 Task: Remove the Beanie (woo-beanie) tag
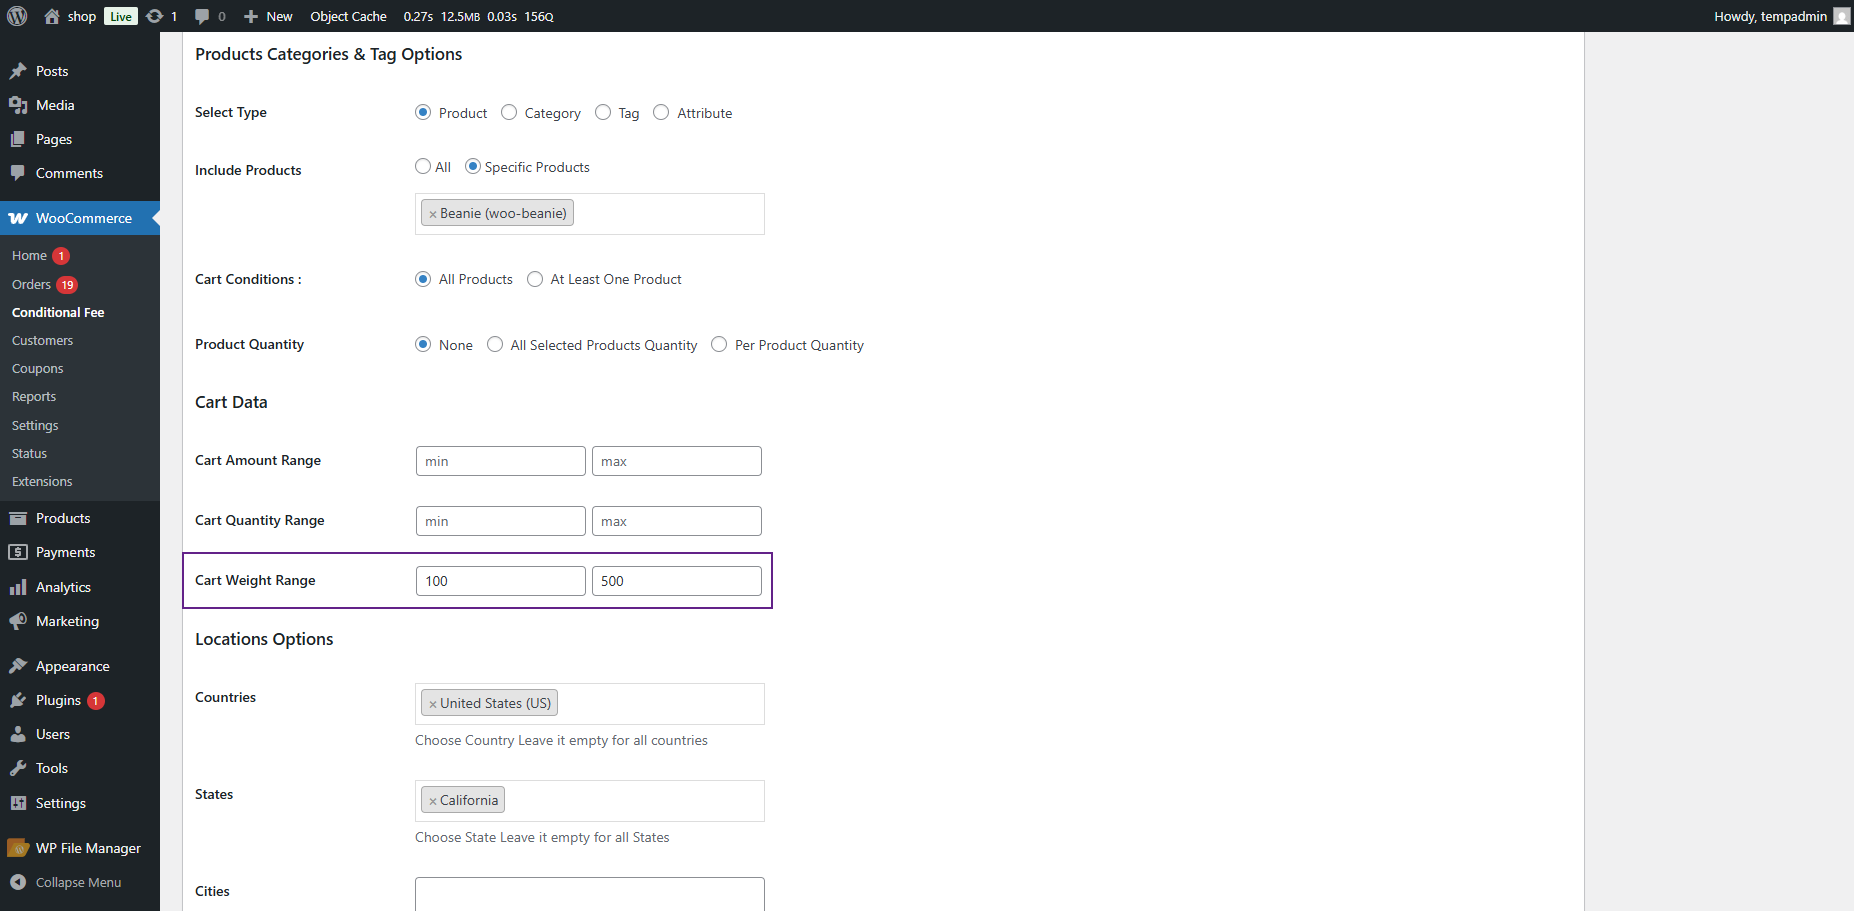[433, 214]
